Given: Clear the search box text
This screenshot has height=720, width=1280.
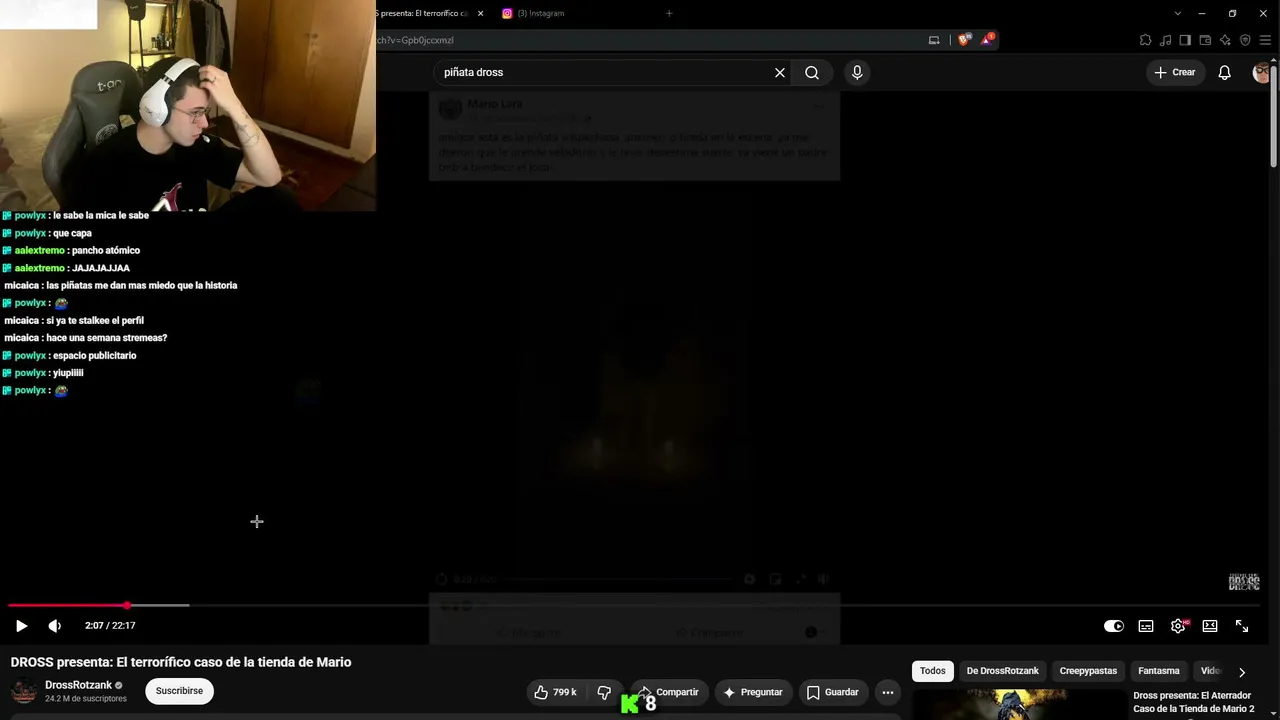Looking at the screenshot, I should click(x=780, y=72).
